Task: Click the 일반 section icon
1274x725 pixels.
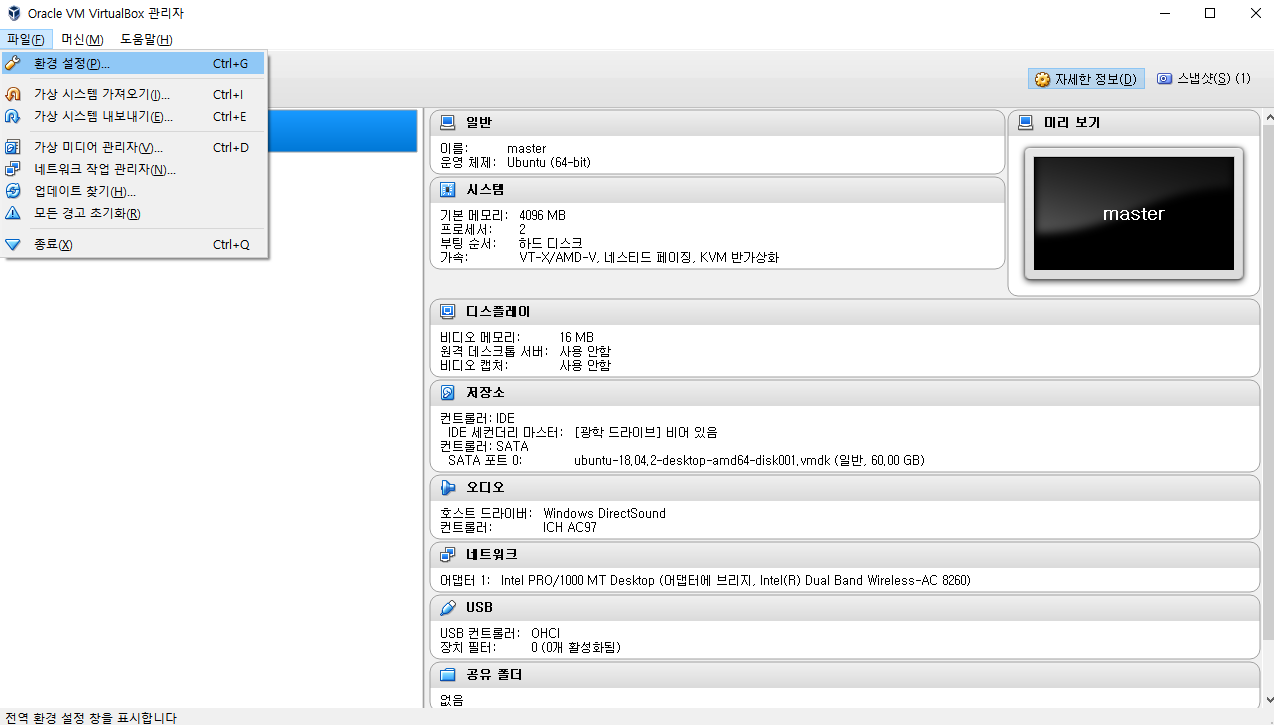Action: [448, 123]
